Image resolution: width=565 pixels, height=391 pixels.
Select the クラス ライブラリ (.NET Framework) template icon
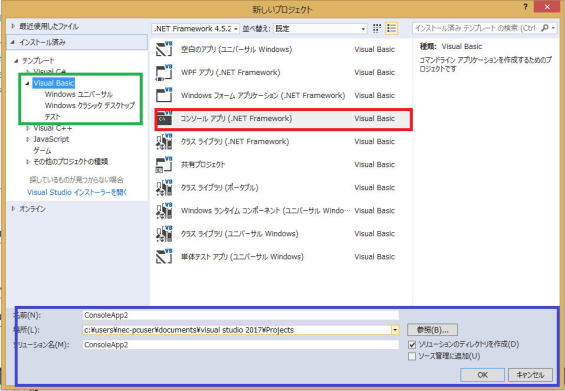point(164,141)
